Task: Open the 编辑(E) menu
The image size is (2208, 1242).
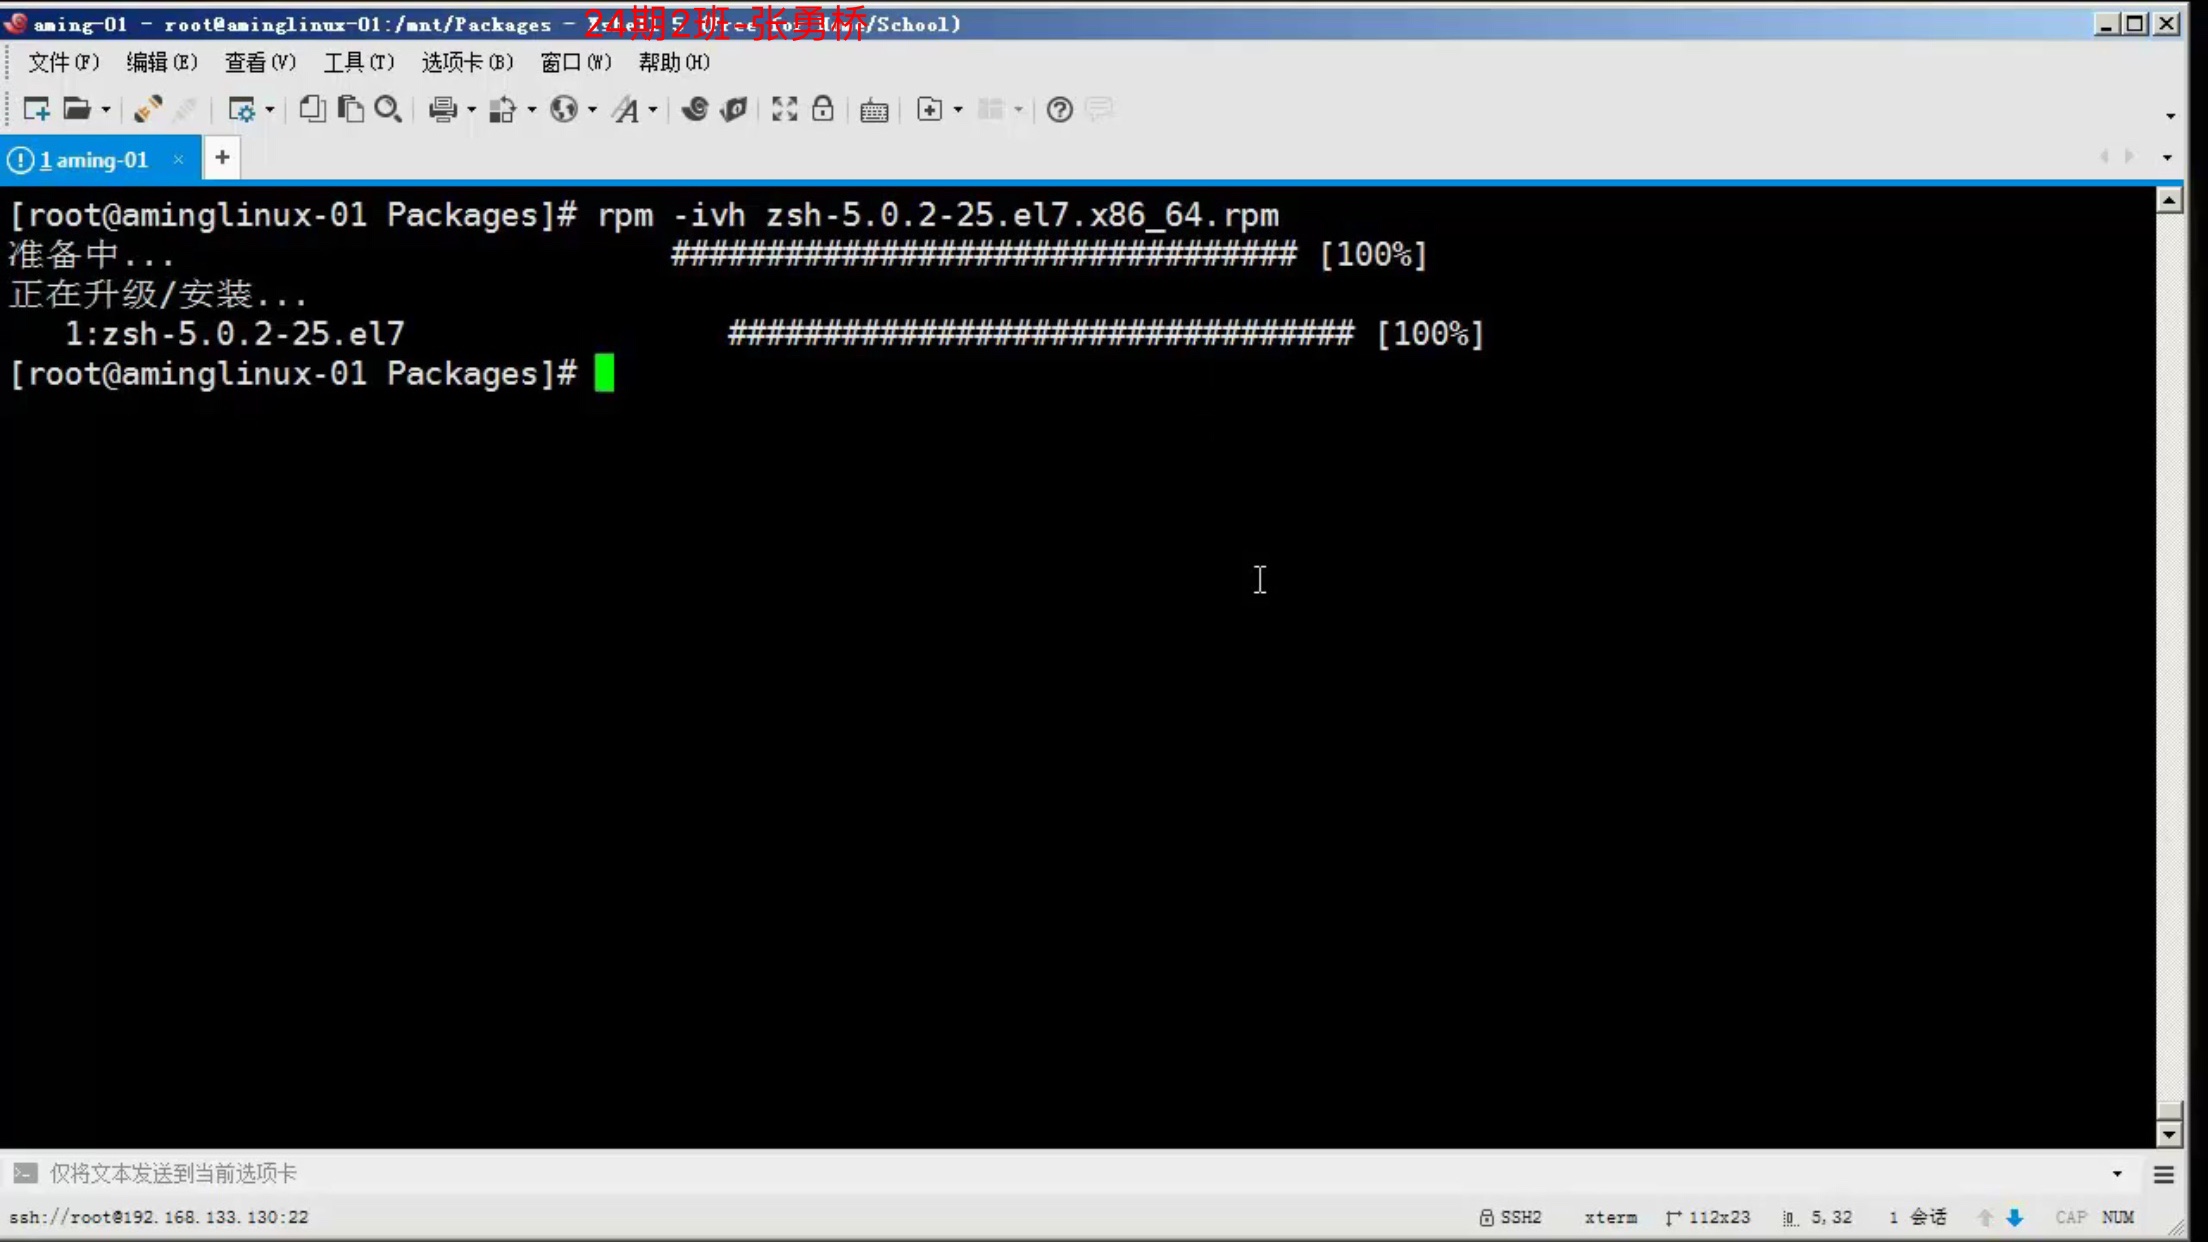Action: point(162,62)
